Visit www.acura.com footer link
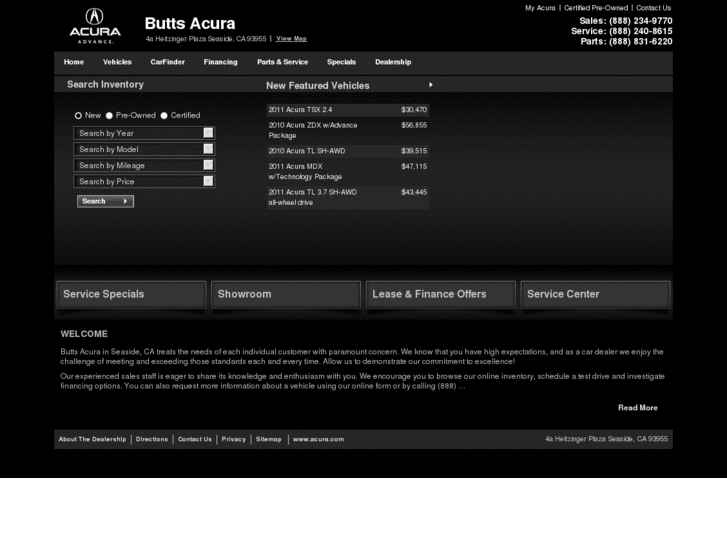Viewport: 727px width, 545px height. [319, 439]
